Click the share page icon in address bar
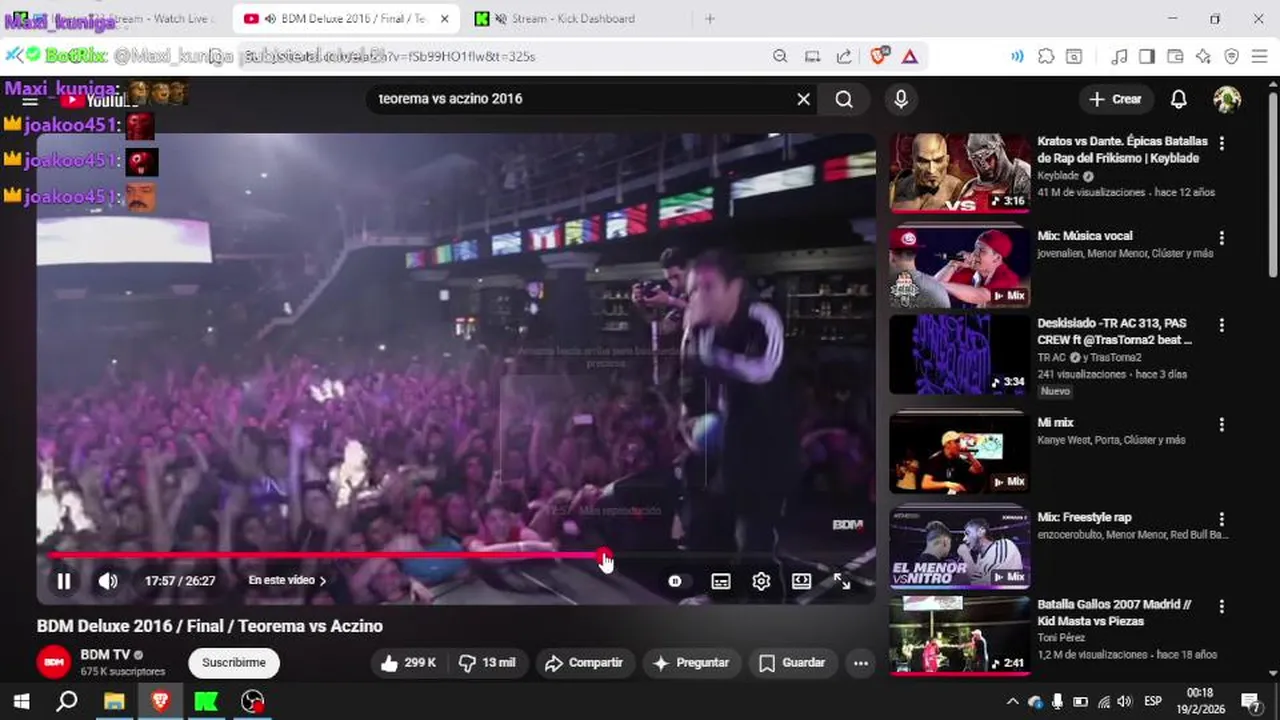Screen dimensions: 1280x720 coord(844,56)
